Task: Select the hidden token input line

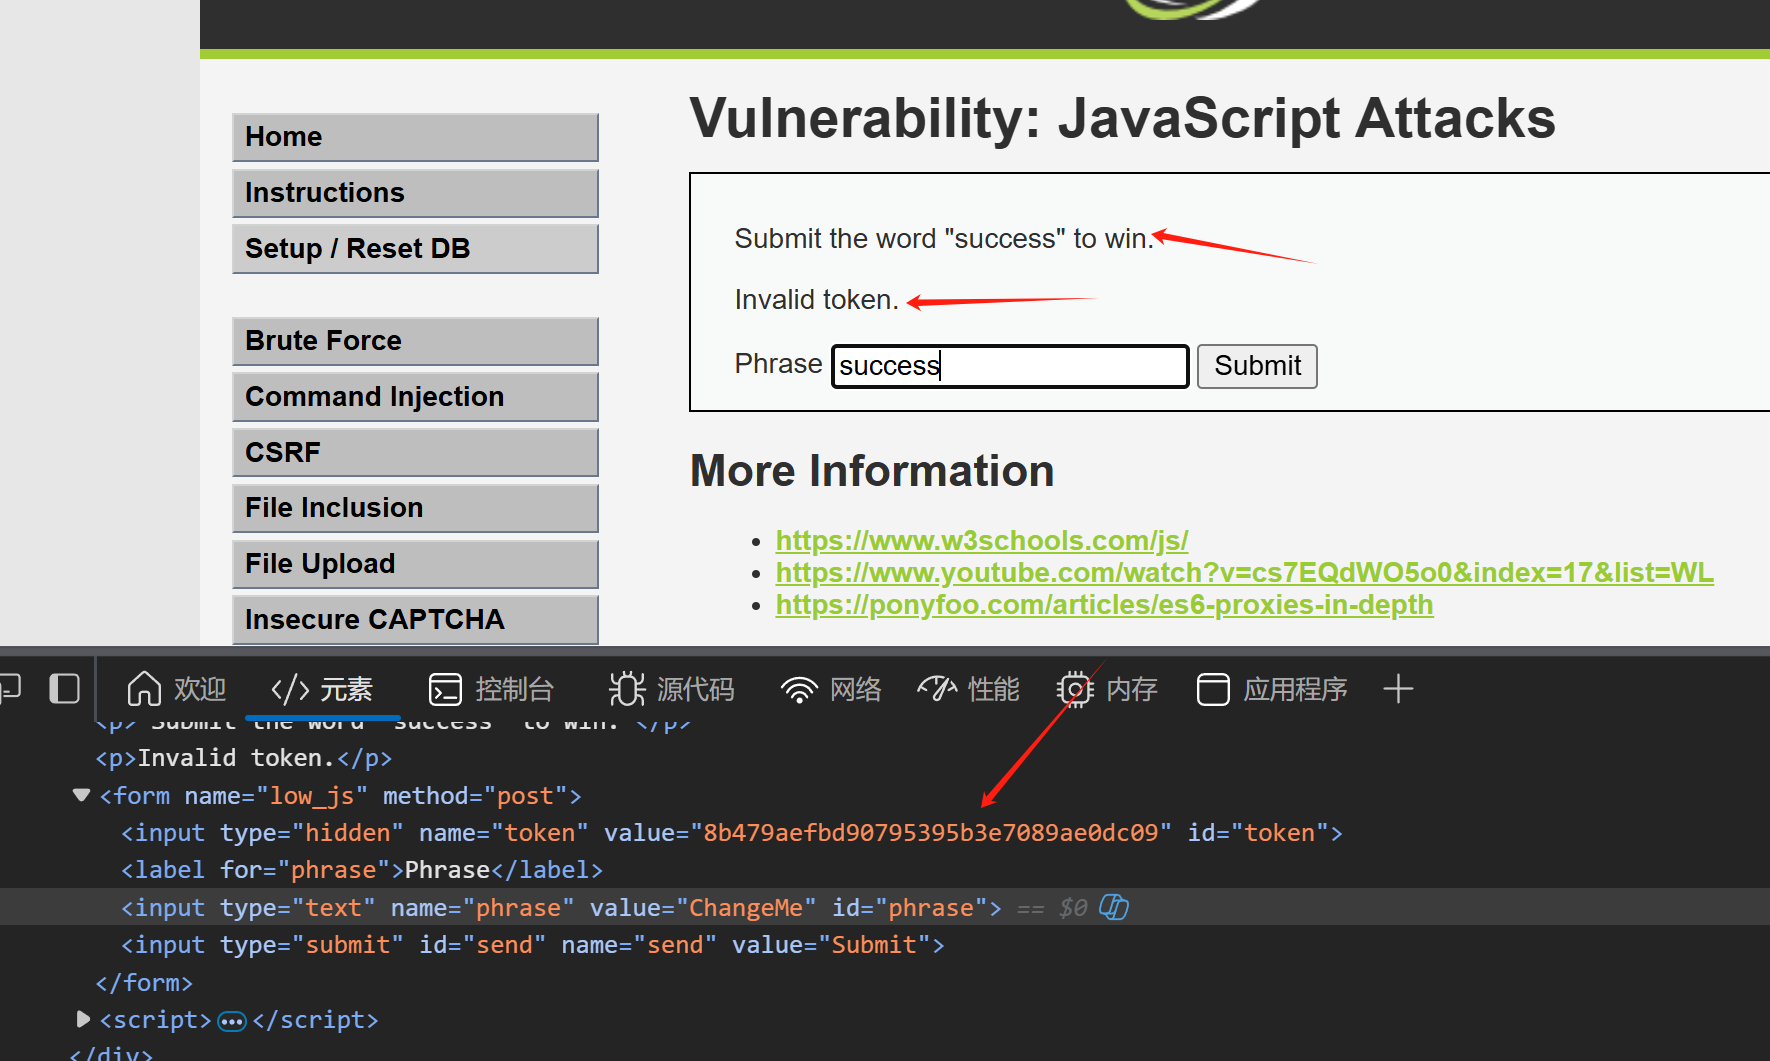Action: [x=732, y=833]
